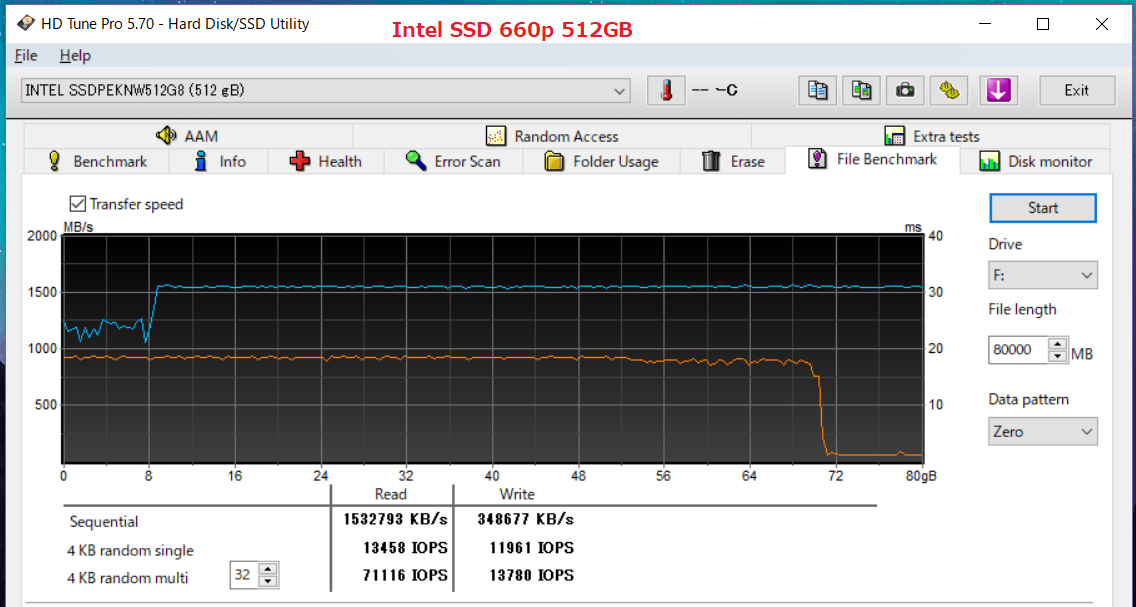Screen dimensions: 1136x607
Task: Click the Read column header
Action: tap(390, 494)
